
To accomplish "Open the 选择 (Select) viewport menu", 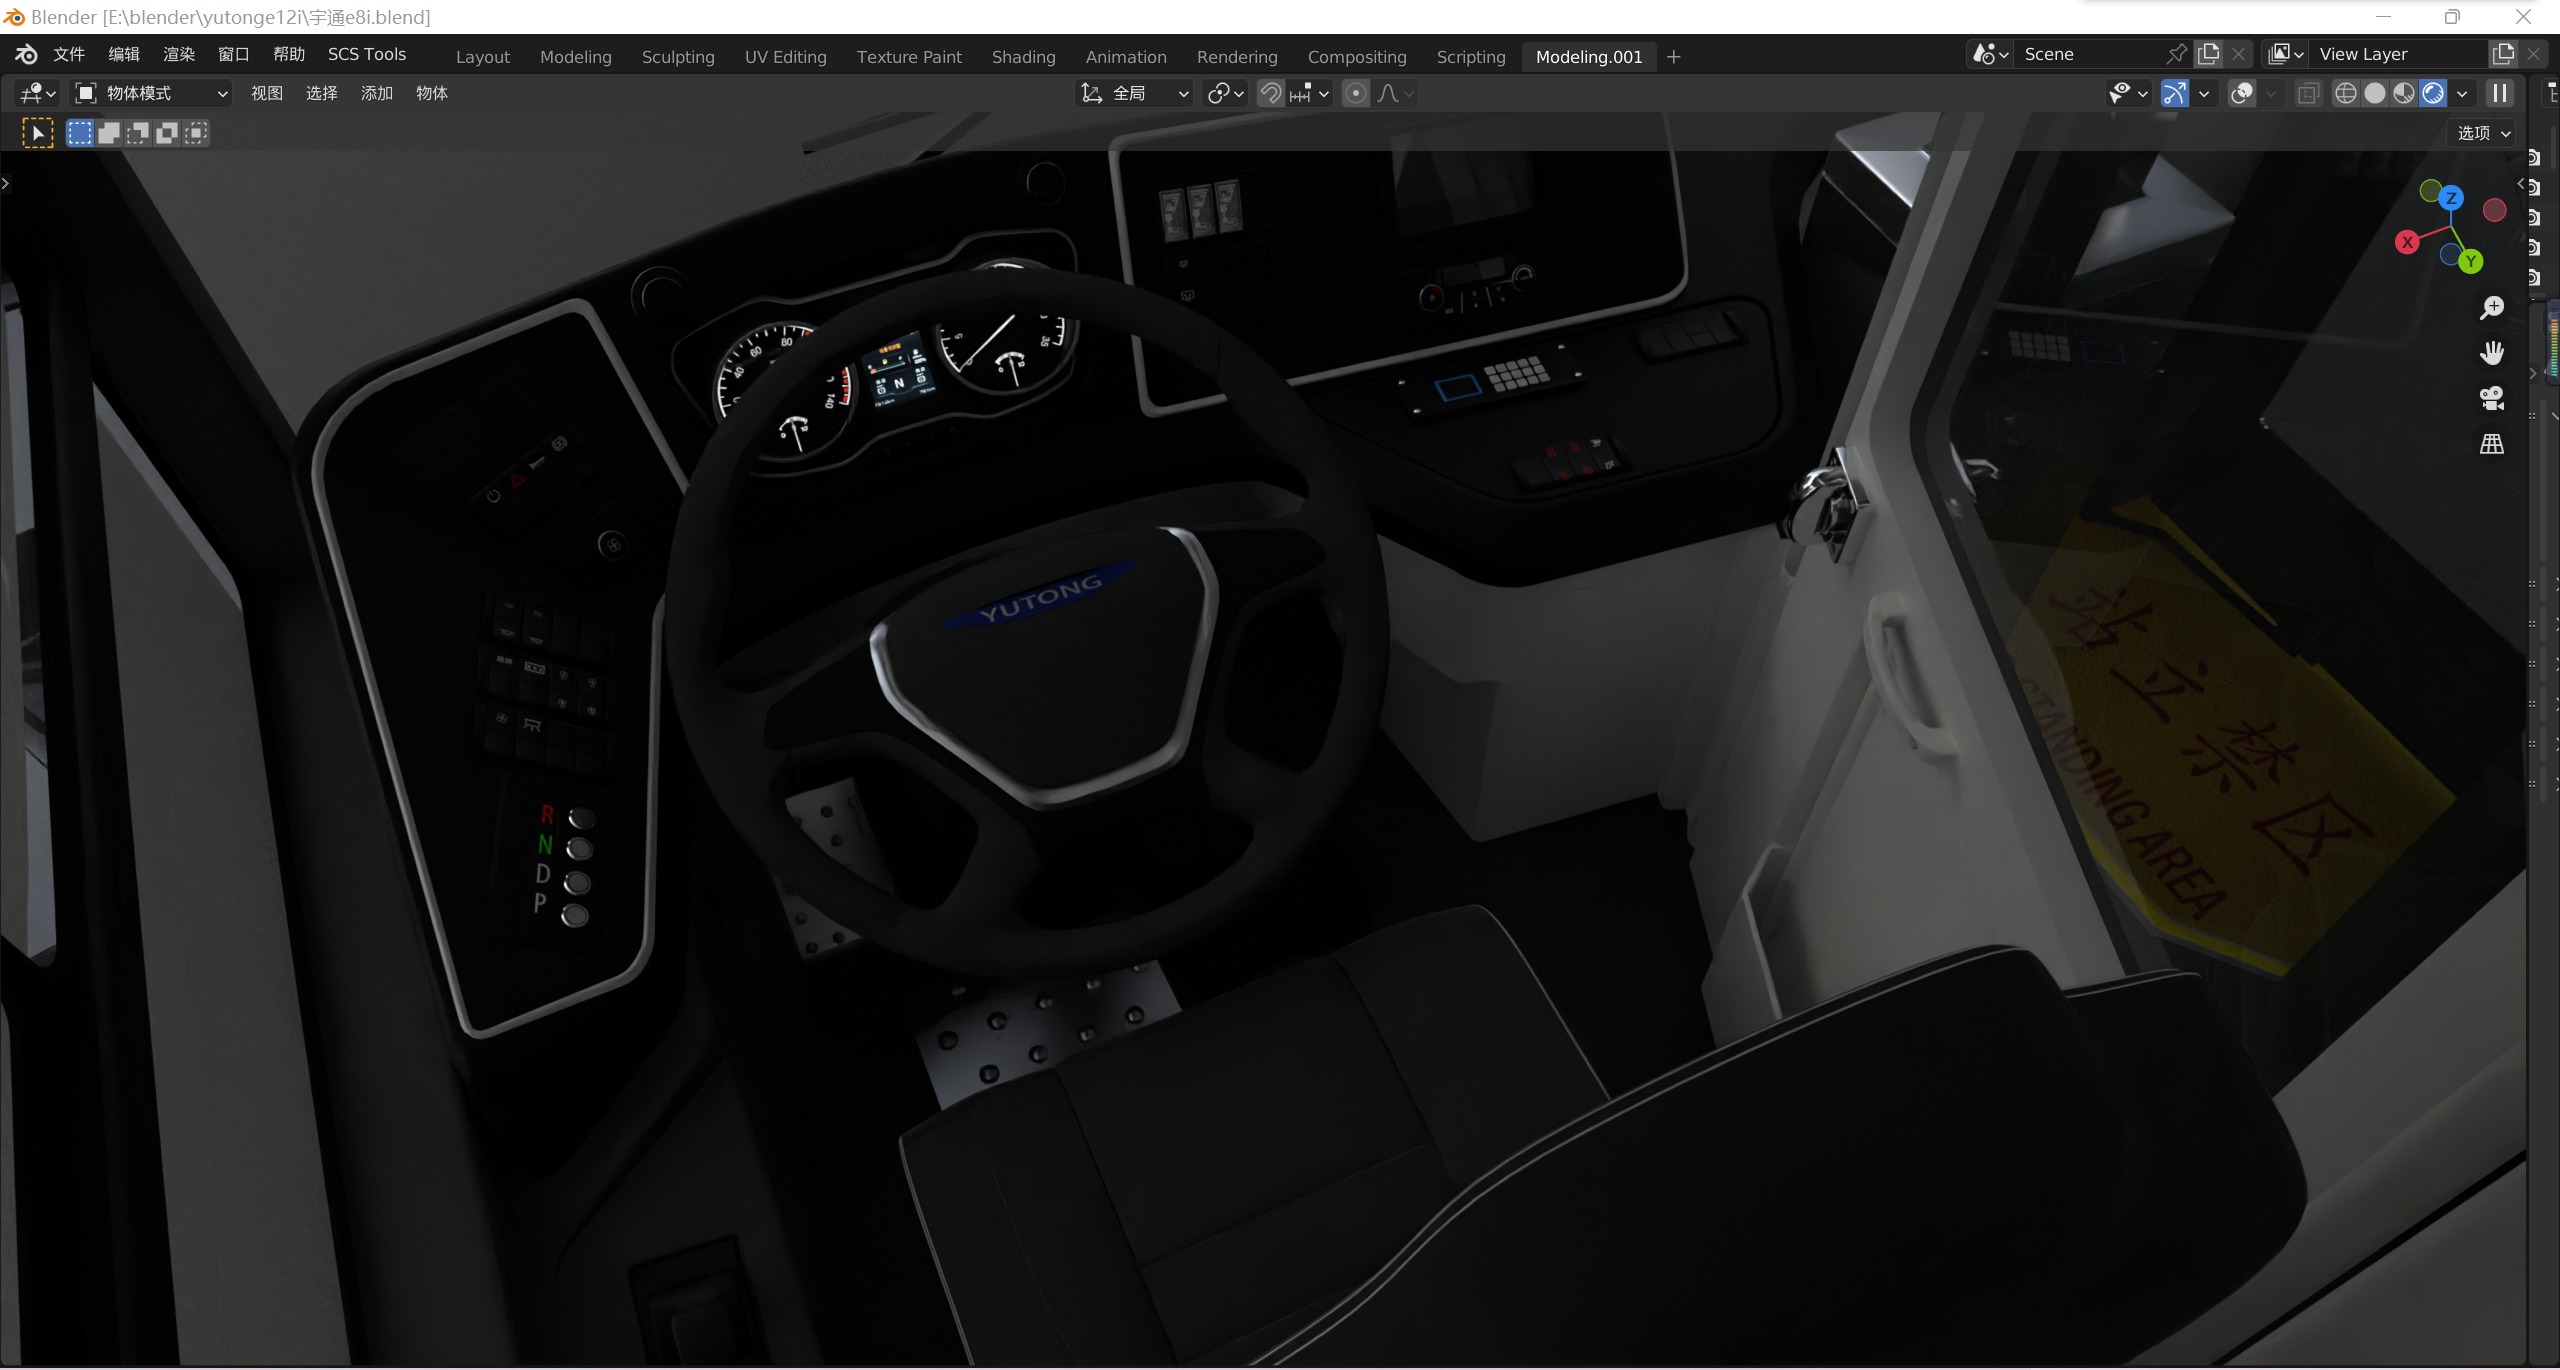I will 321,93.
